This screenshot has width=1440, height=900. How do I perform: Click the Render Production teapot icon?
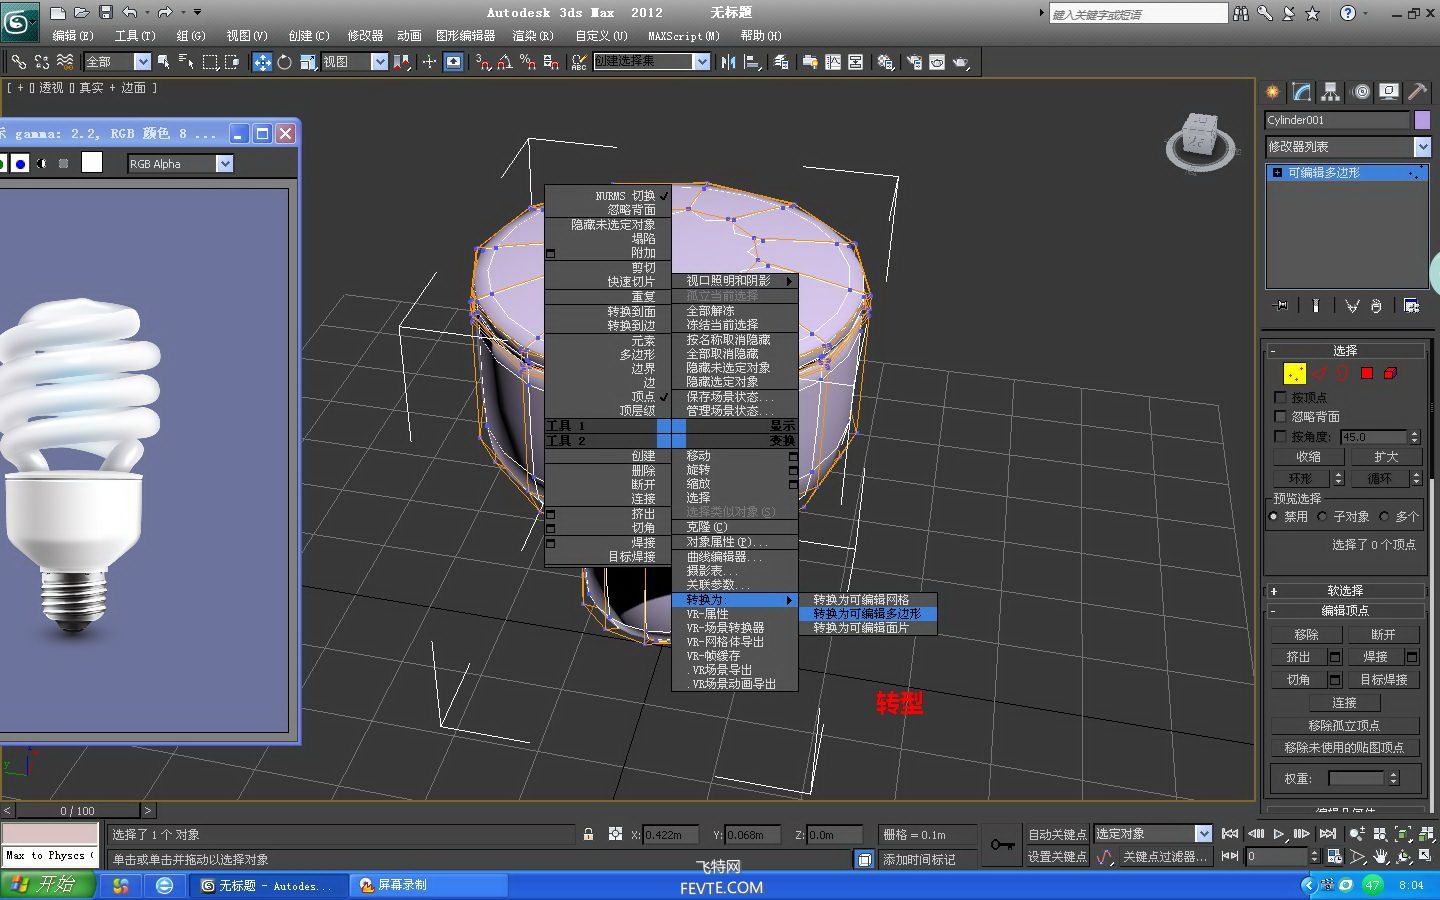tap(961, 62)
